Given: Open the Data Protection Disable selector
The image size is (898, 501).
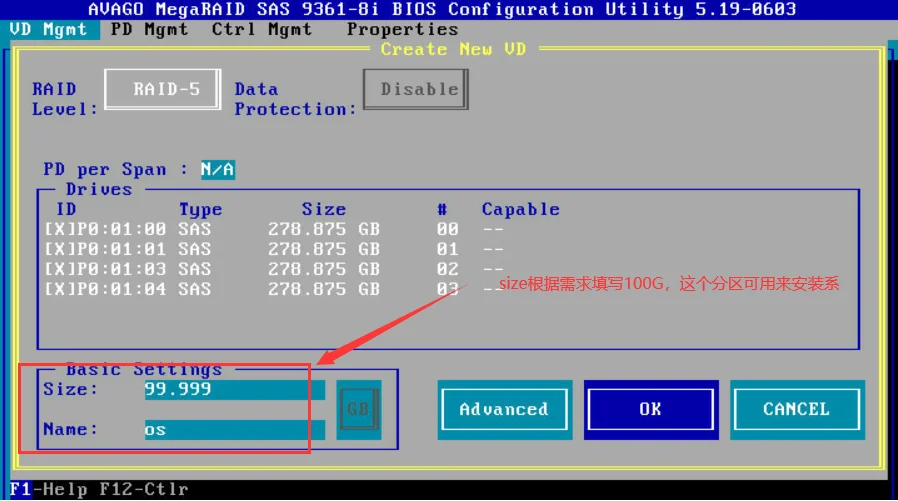Looking at the screenshot, I should pyautogui.click(x=416, y=89).
